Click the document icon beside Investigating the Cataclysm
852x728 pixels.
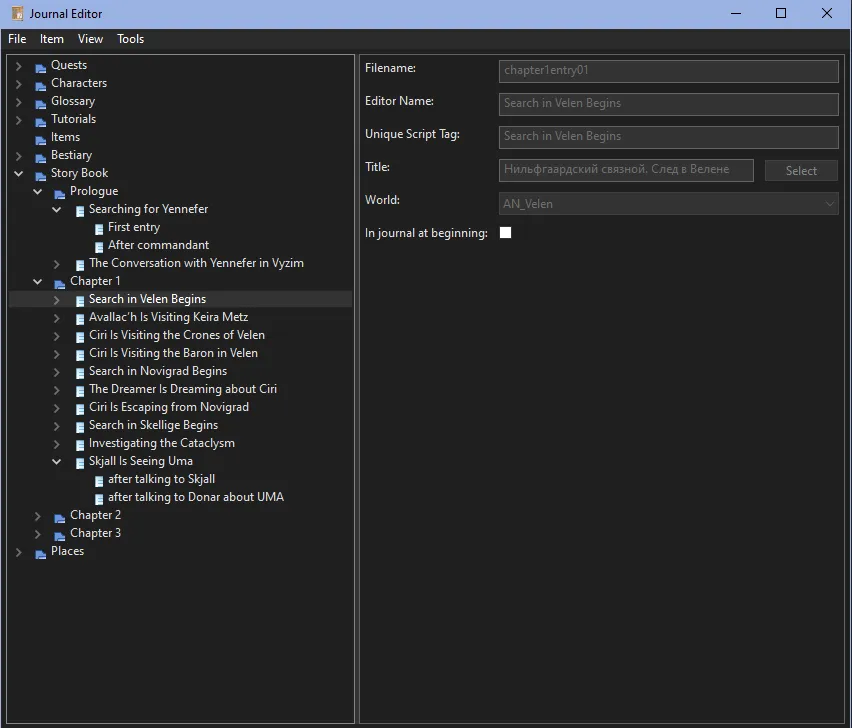click(x=79, y=443)
